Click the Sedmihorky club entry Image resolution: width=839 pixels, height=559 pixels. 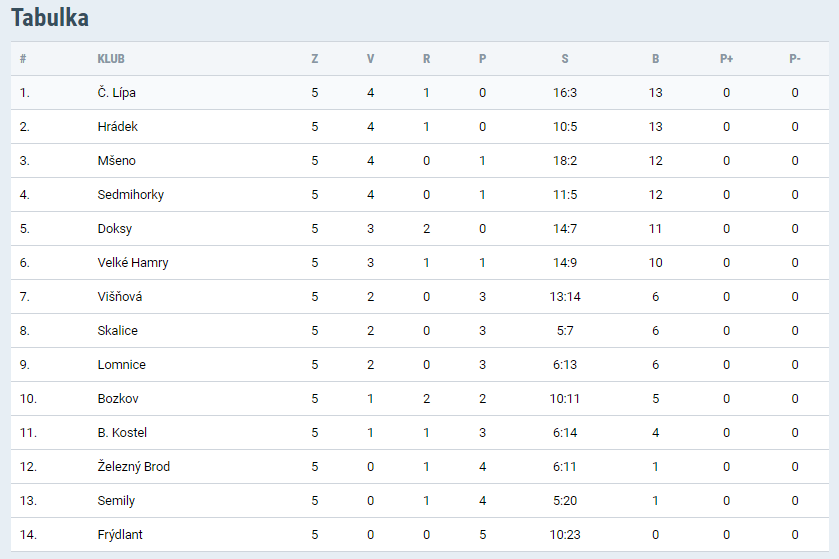(x=130, y=195)
